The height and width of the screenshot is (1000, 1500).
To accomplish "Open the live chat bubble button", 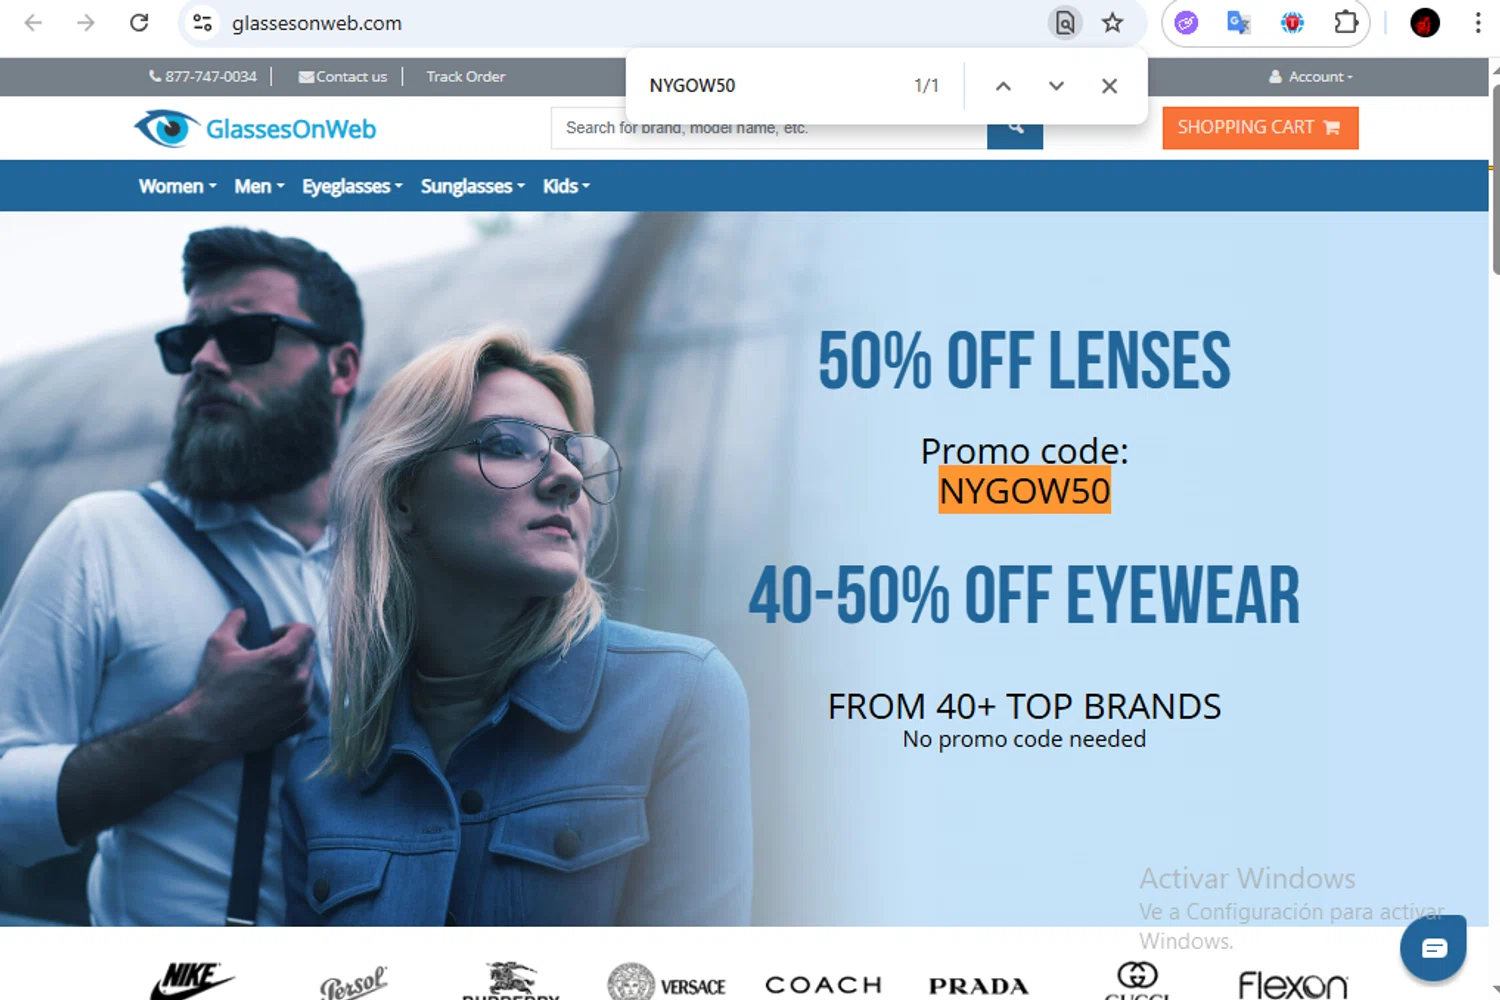I will coord(1433,948).
